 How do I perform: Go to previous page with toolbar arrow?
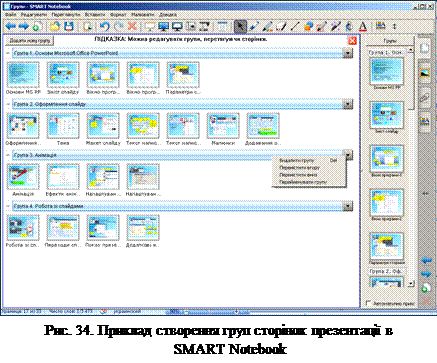pos(11,26)
